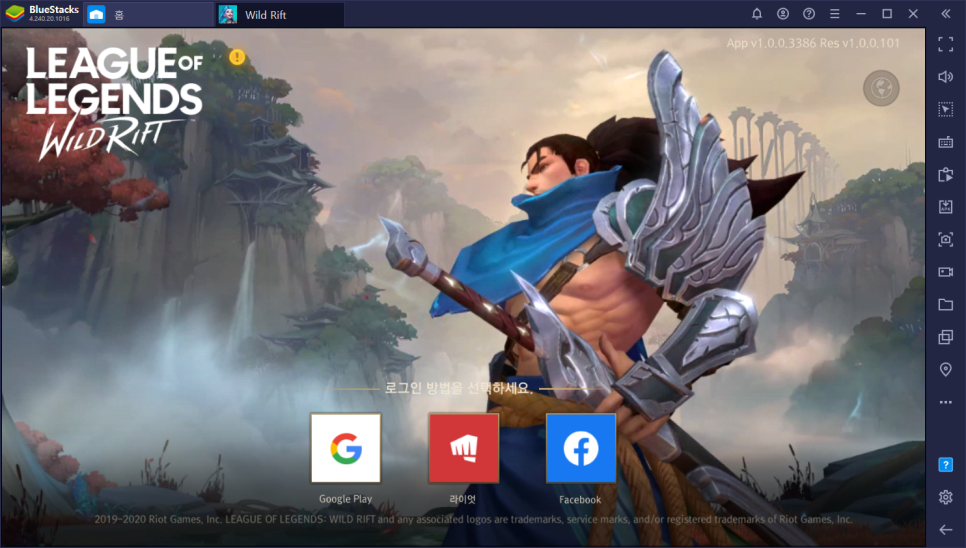
Task: Open BlueStacks settings gear
Action: tap(946, 497)
